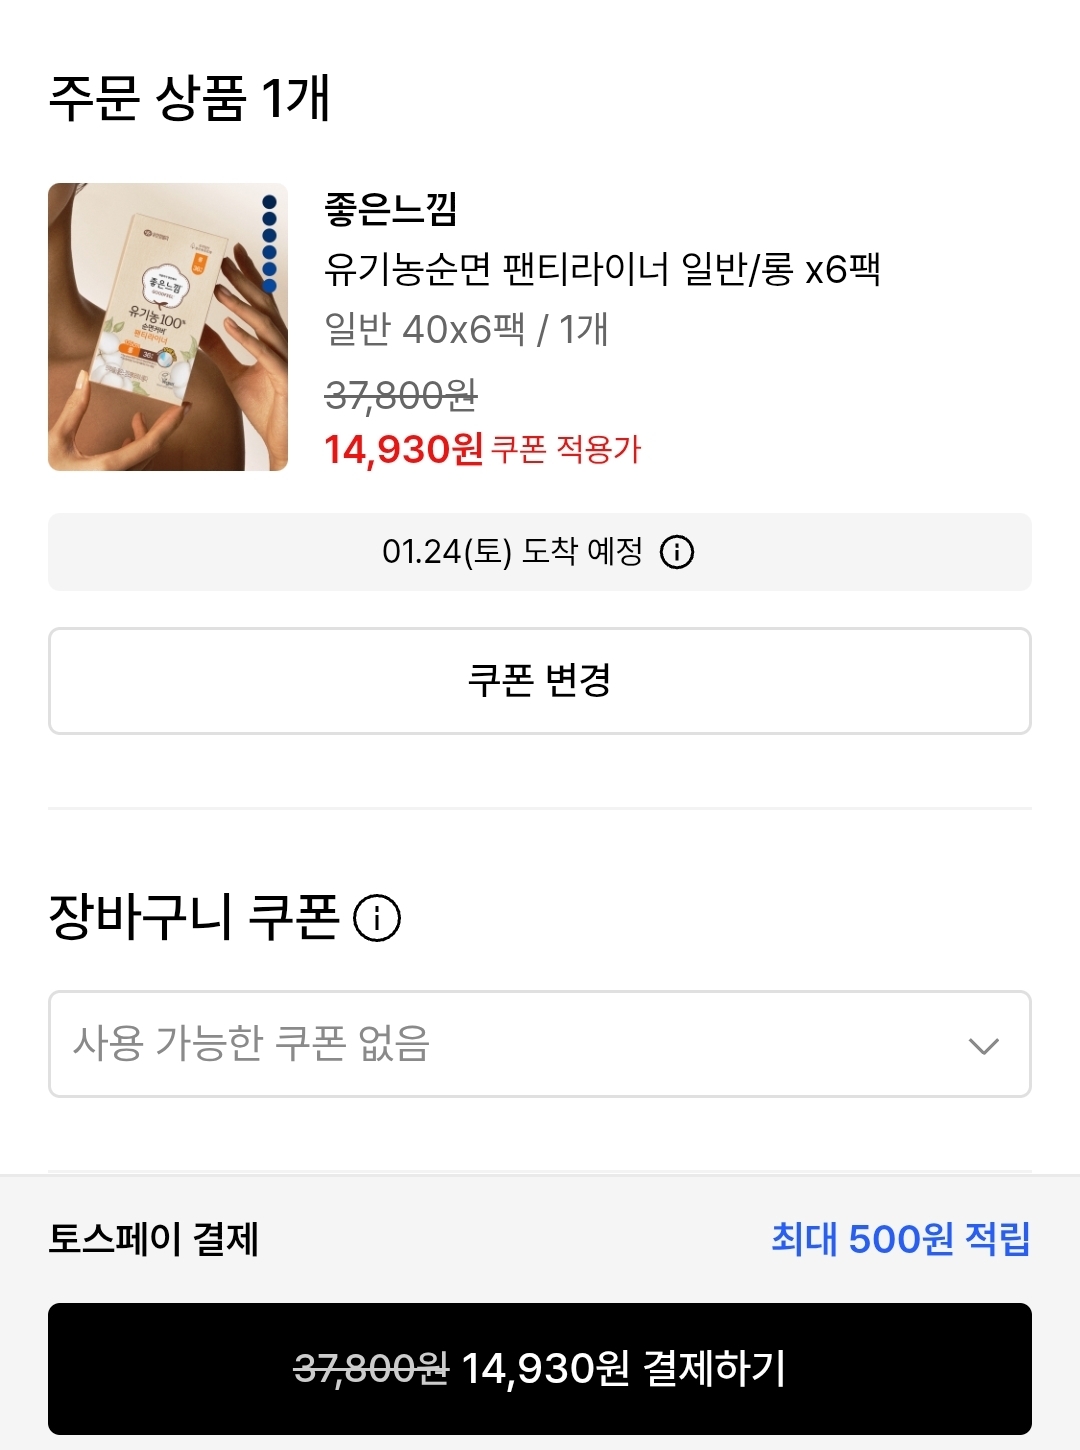Click the crossed-out 37,800원 in pay button
1080x1450 pixels.
[x=371, y=1368]
